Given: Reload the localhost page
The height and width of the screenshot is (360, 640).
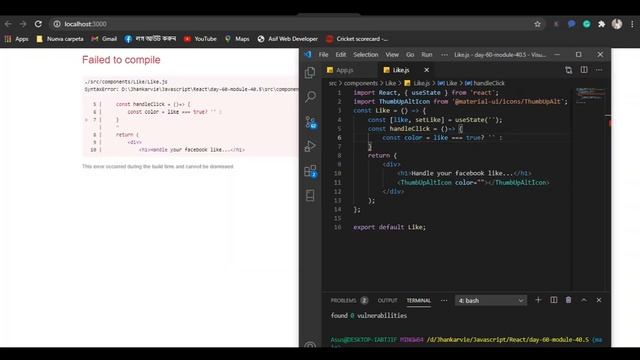Looking at the screenshot, I should (x=38, y=24).
